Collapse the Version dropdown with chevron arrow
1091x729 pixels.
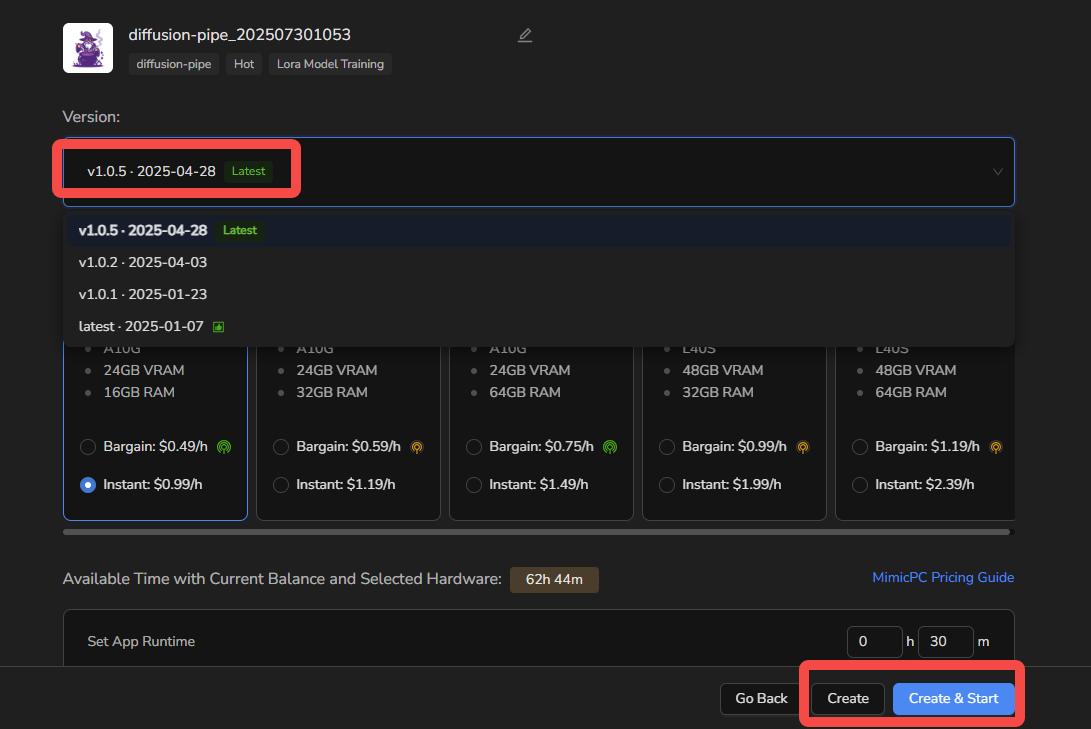997,172
